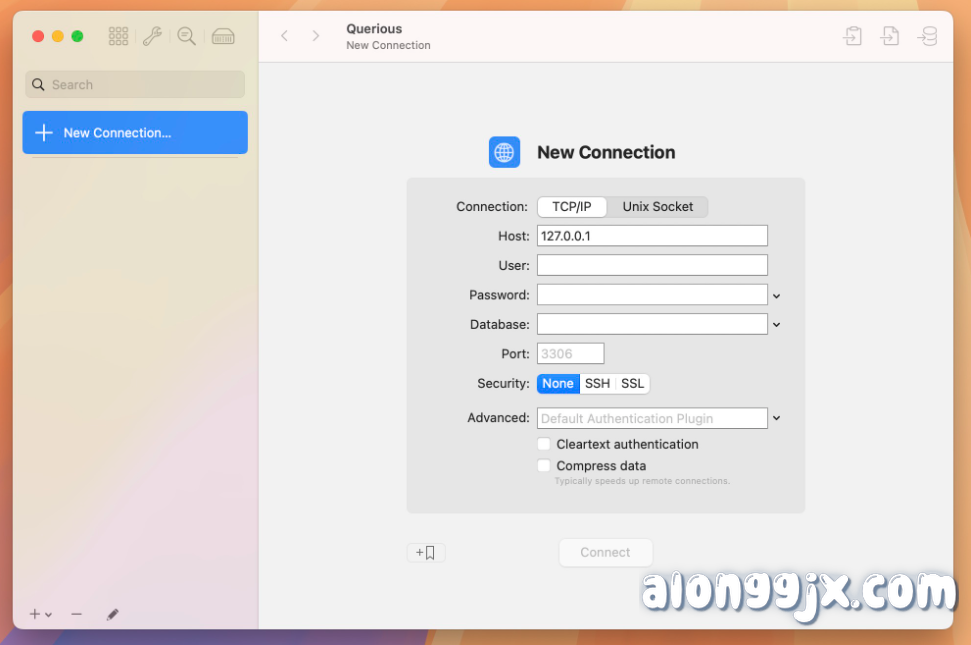Open the Default Authentication Plugin dropdown
The height and width of the screenshot is (645, 971).
pyautogui.click(x=777, y=418)
